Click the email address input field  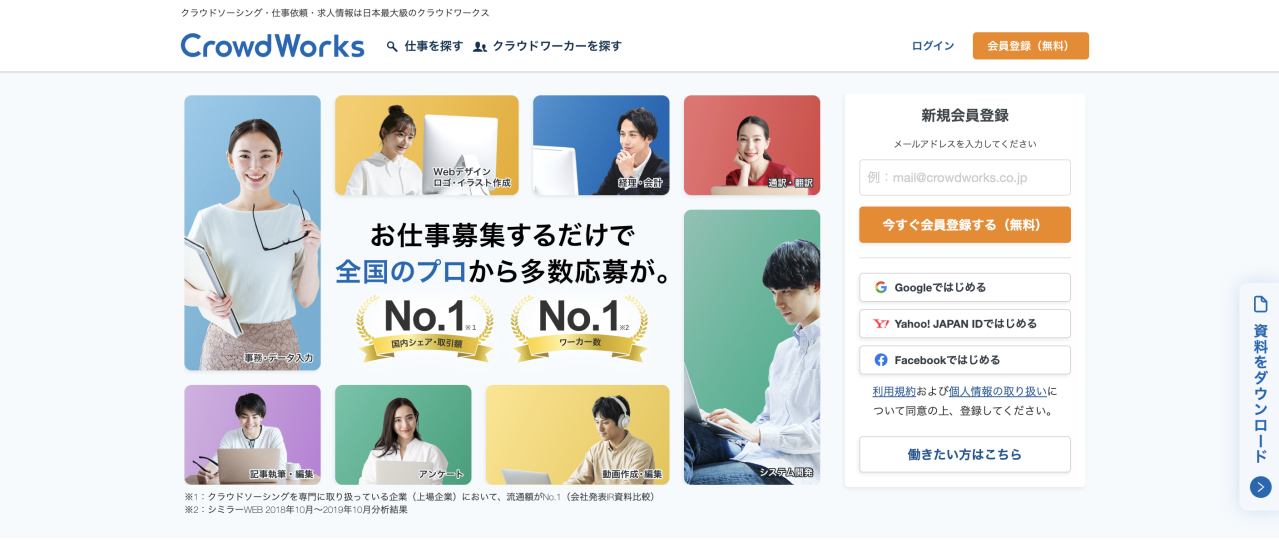click(965, 177)
